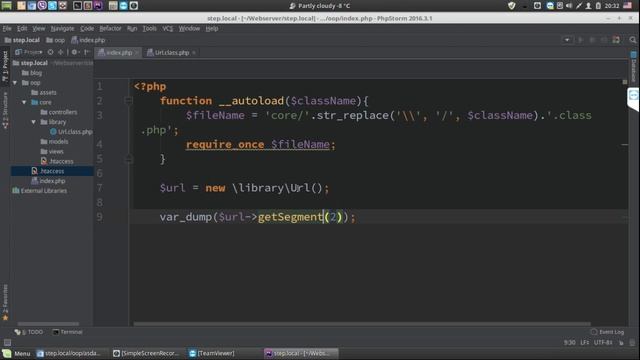Toggle the 1: Project side tool window
Image resolution: width=640 pixels, height=360 pixels.
[x=5, y=65]
